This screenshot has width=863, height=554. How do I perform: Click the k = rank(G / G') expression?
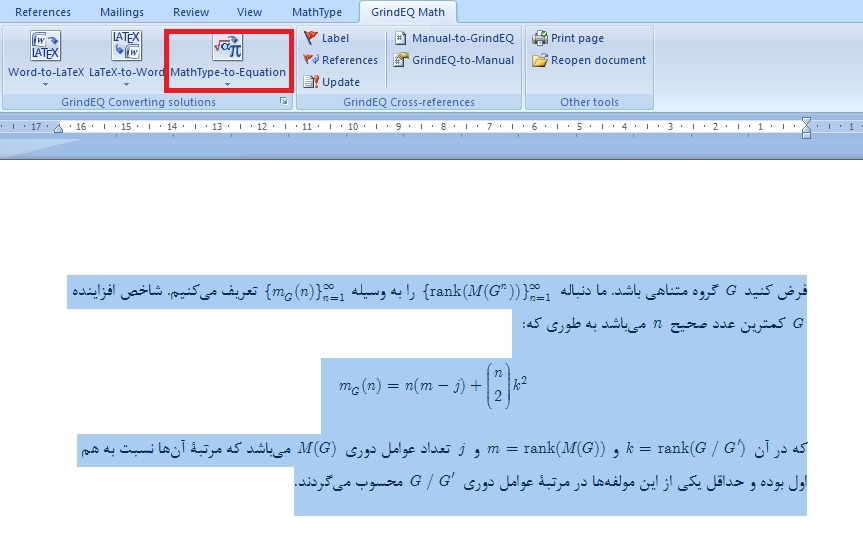[686, 448]
